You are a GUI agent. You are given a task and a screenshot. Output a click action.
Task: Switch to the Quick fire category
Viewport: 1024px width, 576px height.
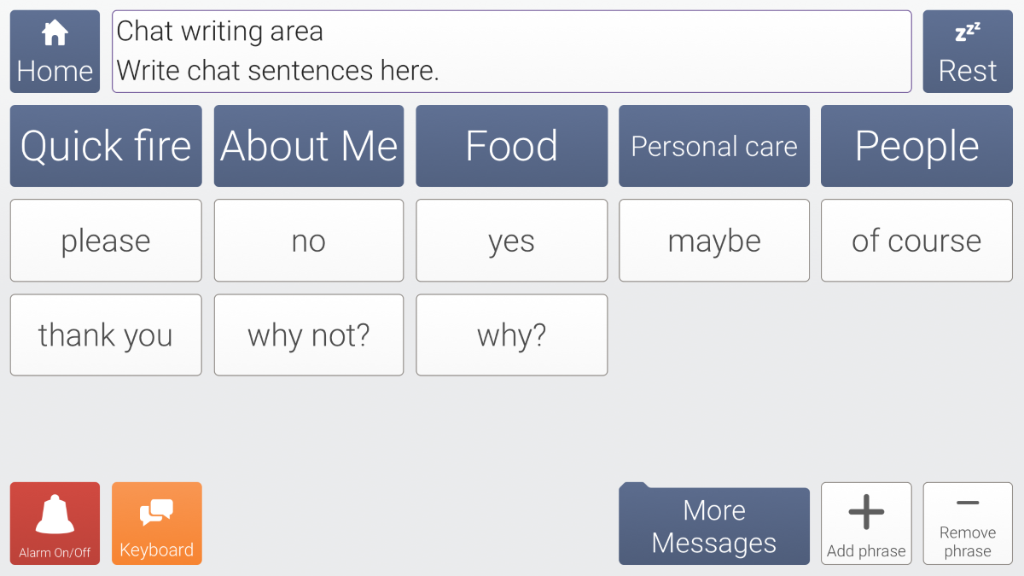coord(105,146)
